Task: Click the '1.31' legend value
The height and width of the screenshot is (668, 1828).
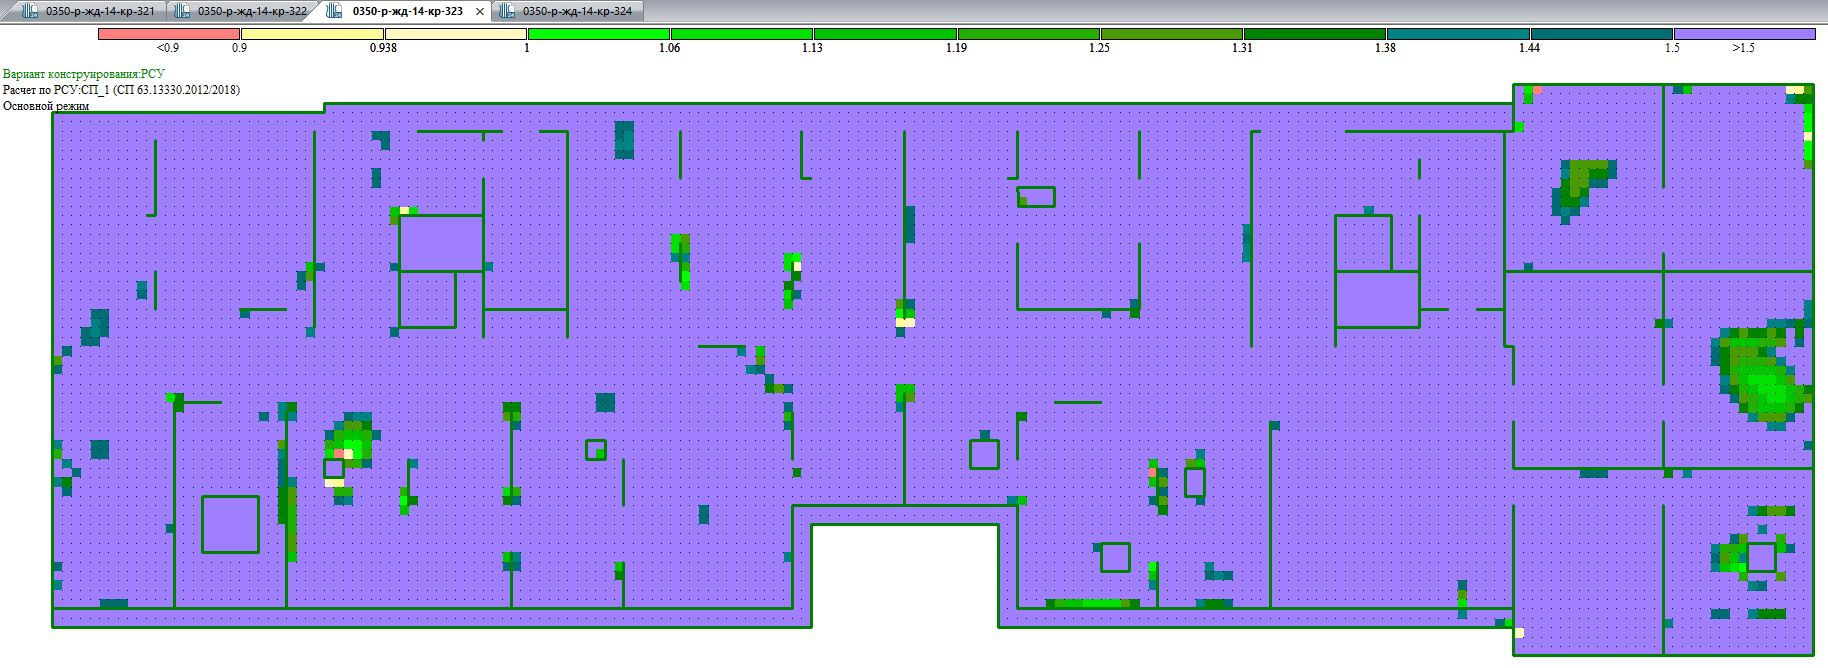Action: (1242, 48)
